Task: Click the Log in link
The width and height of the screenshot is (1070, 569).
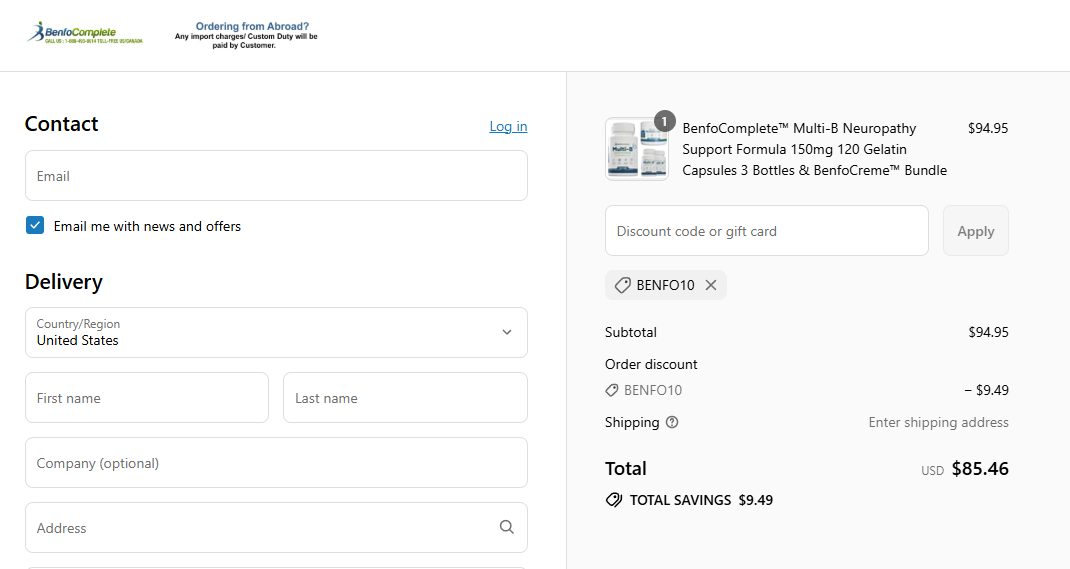Action: [508, 126]
